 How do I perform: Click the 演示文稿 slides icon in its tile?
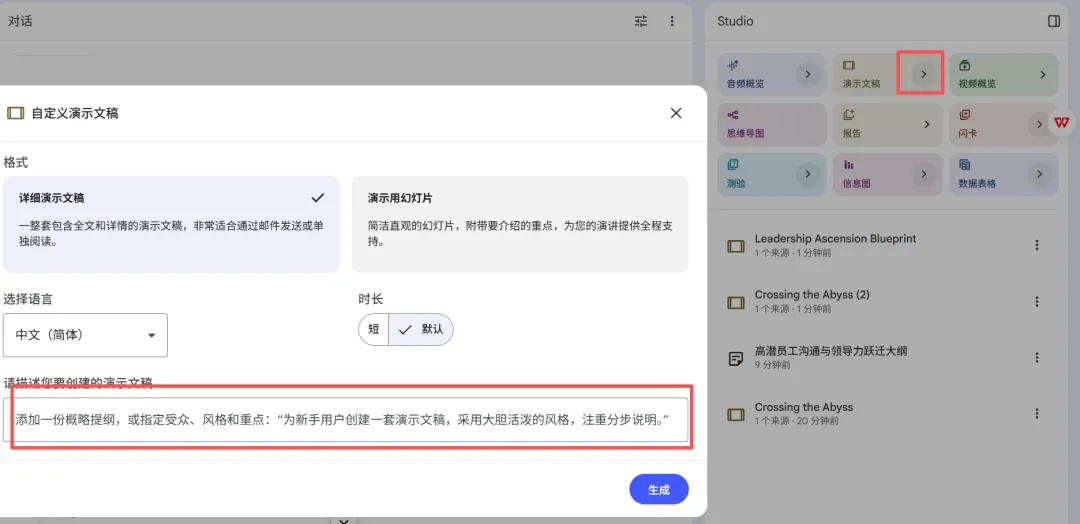(x=849, y=65)
